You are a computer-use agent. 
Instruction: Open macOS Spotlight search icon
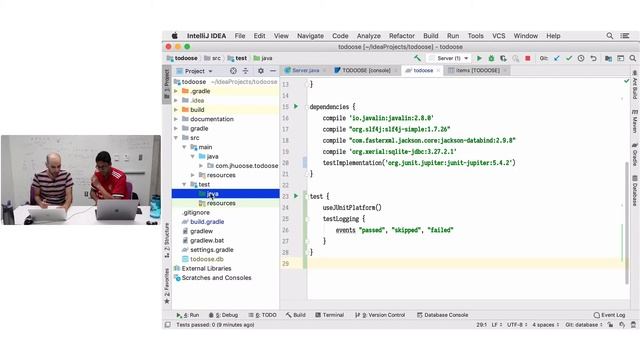(x=610, y=36)
